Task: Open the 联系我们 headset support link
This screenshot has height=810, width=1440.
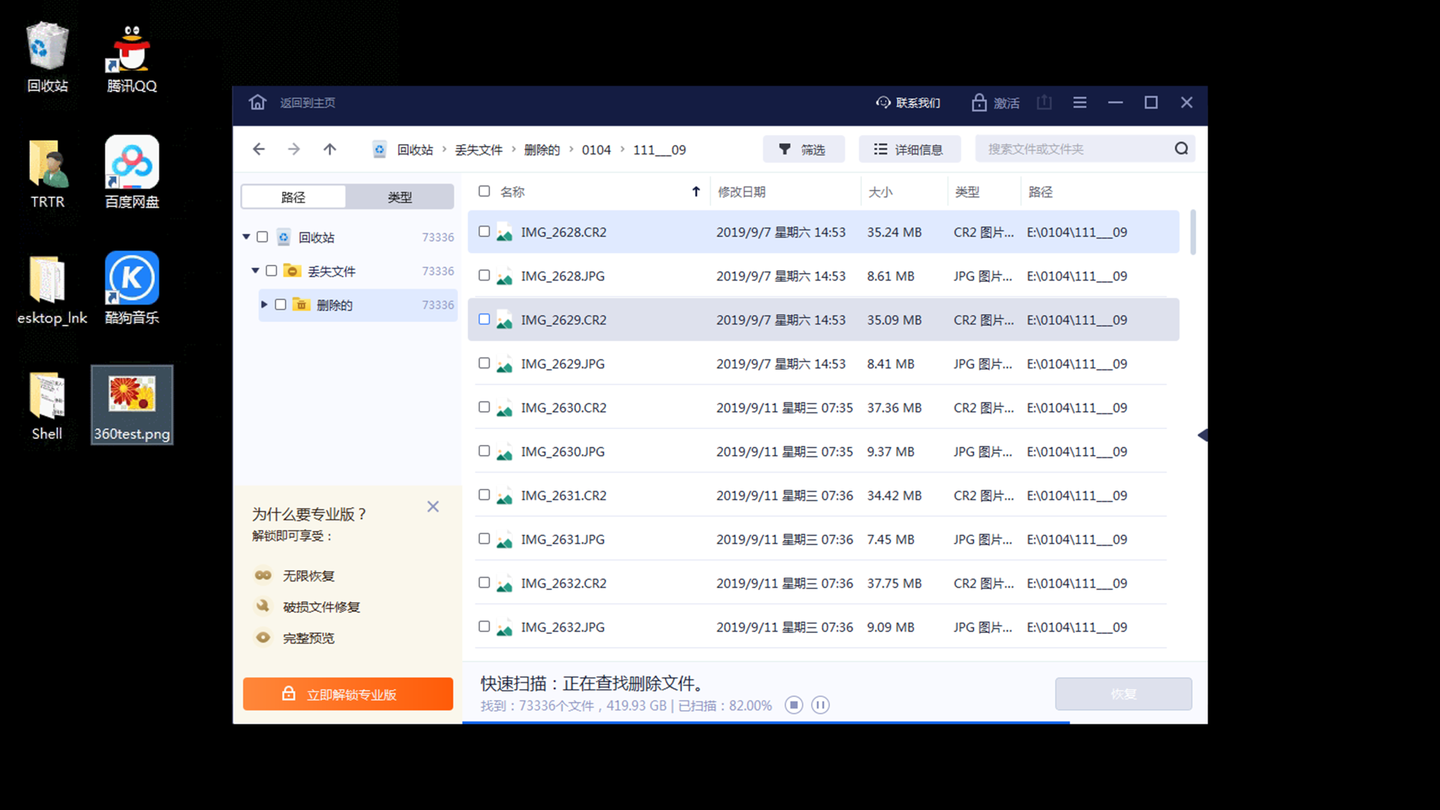Action: coord(908,103)
